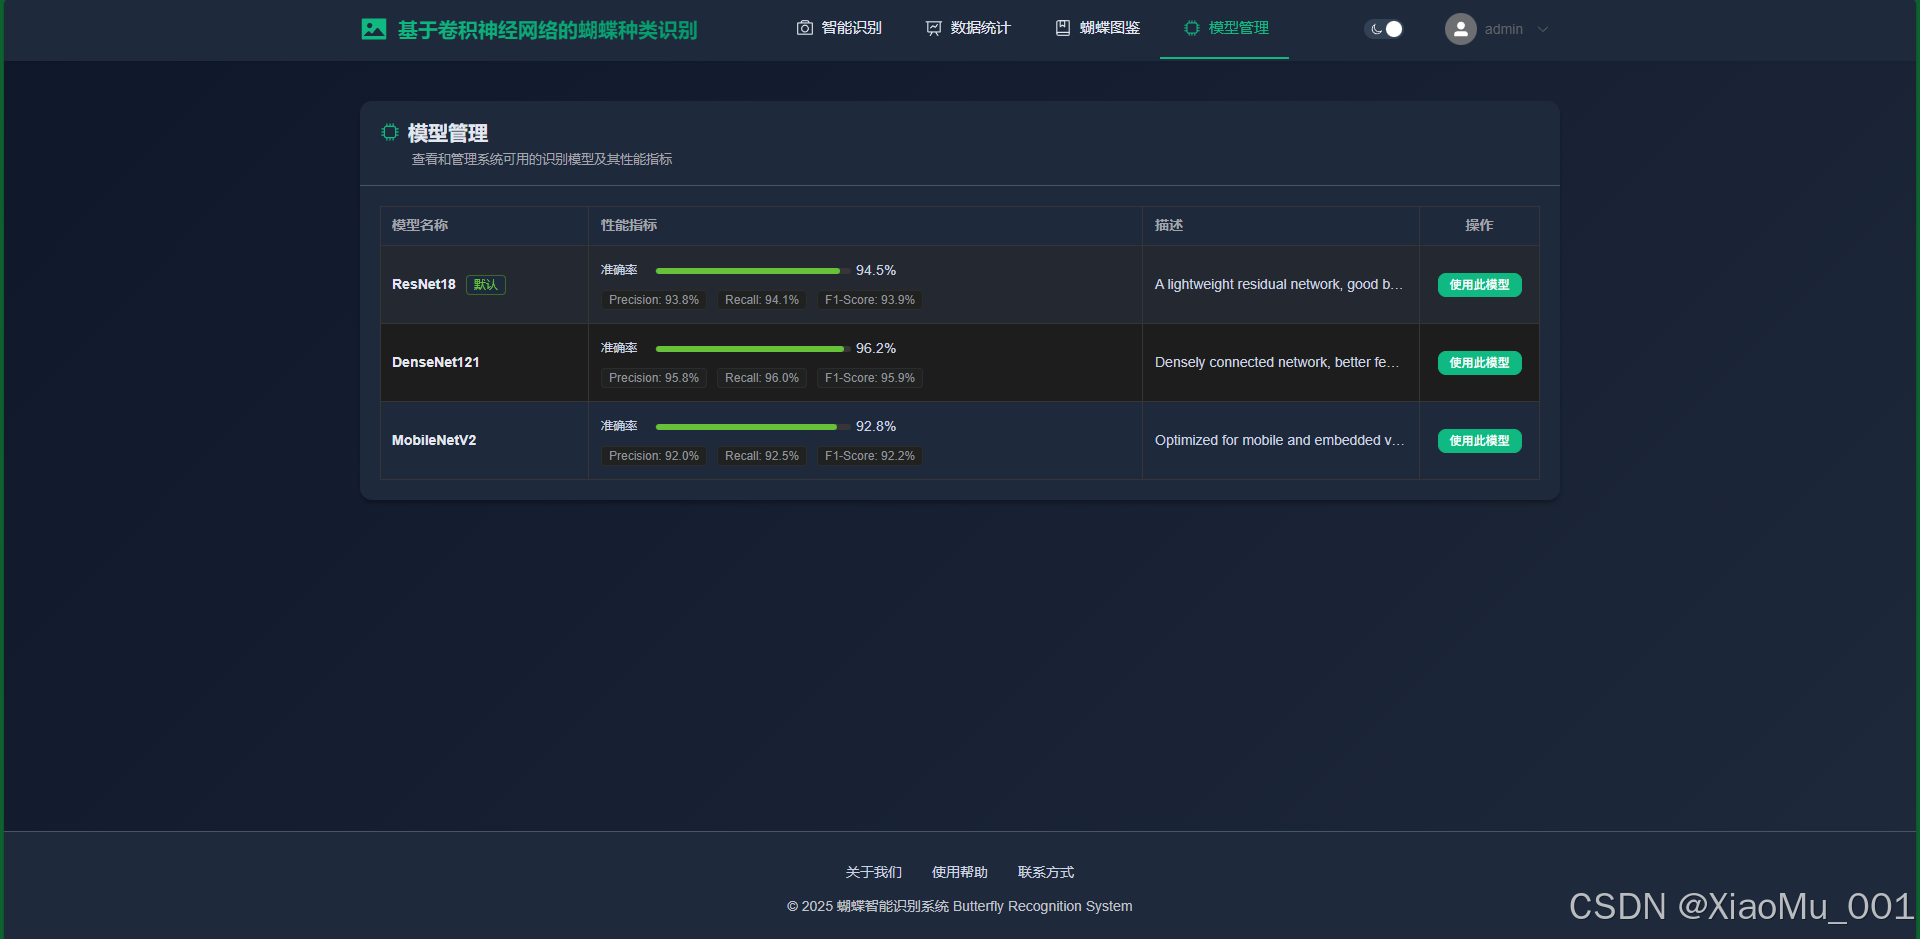Toggle the dark mode switch
The width and height of the screenshot is (1920, 939).
pyautogui.click(x=1384, y=29)
